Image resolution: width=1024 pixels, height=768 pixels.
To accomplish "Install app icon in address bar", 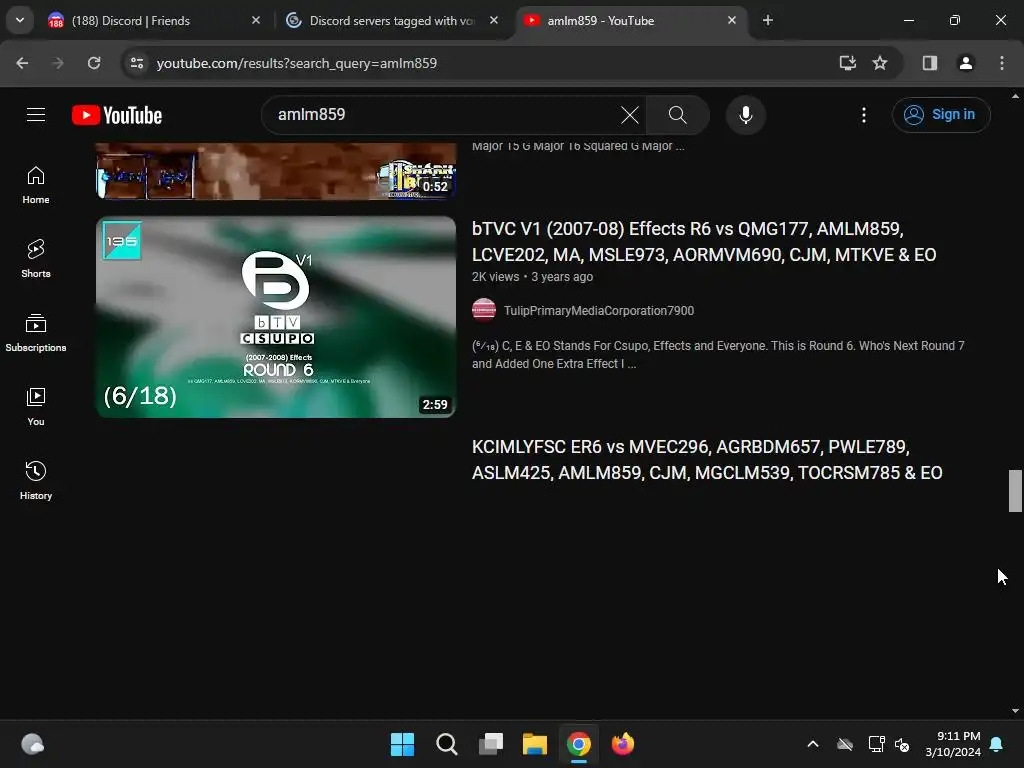I will [847, 63].
